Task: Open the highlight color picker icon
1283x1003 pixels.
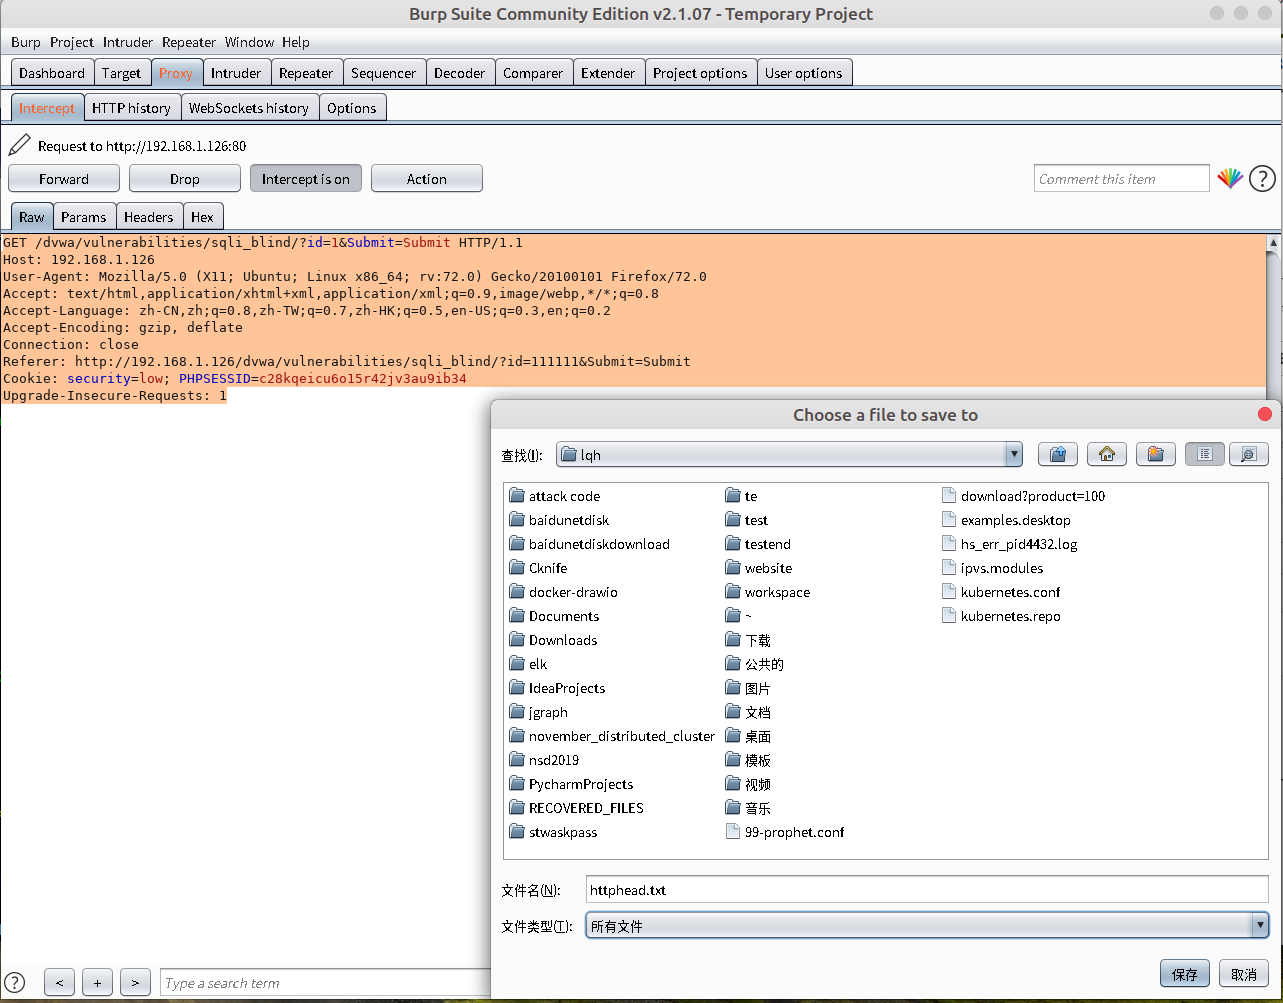Action: click(x=1230, y=179)
